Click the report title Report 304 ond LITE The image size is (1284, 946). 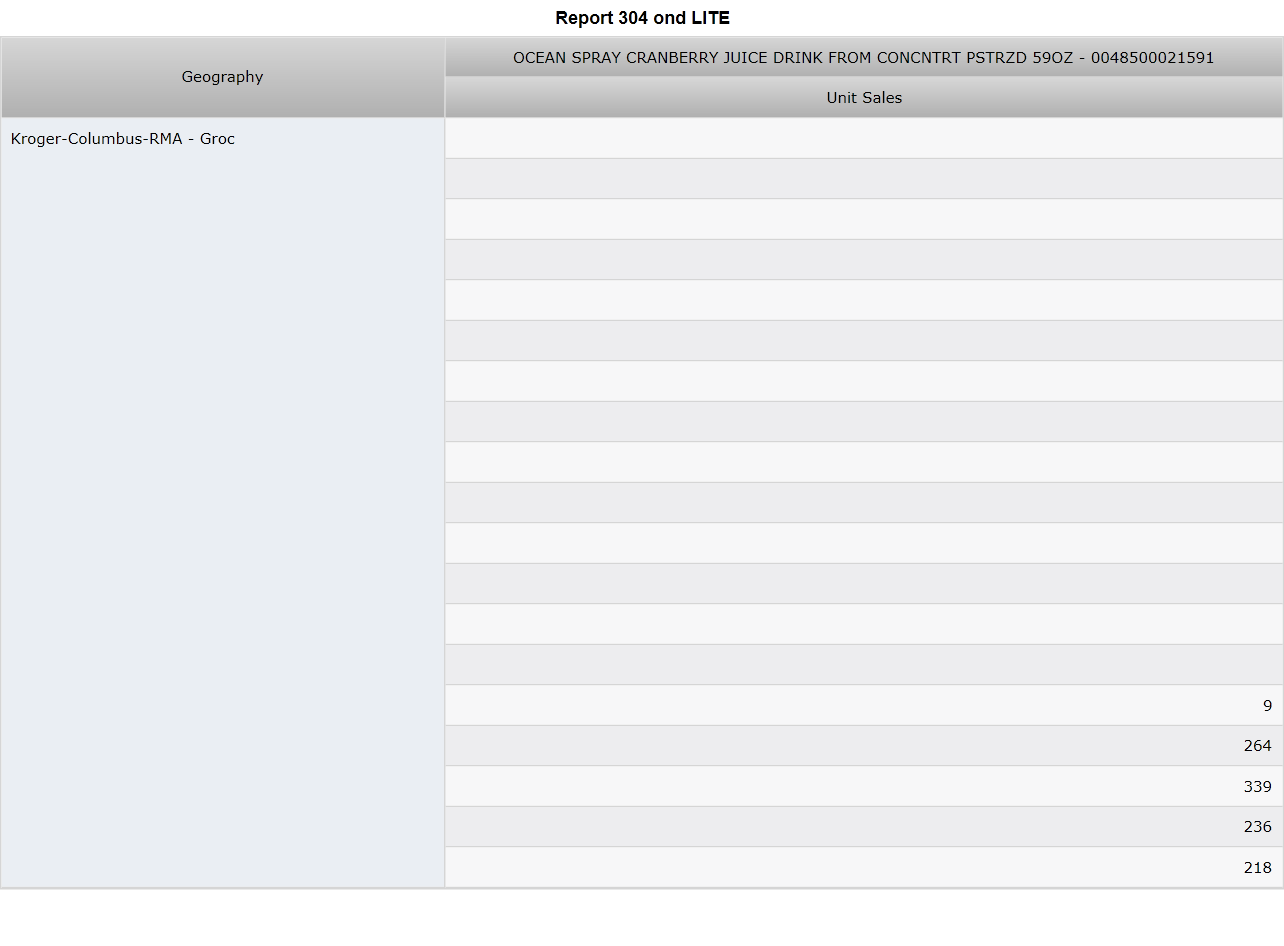click(642, 18)
